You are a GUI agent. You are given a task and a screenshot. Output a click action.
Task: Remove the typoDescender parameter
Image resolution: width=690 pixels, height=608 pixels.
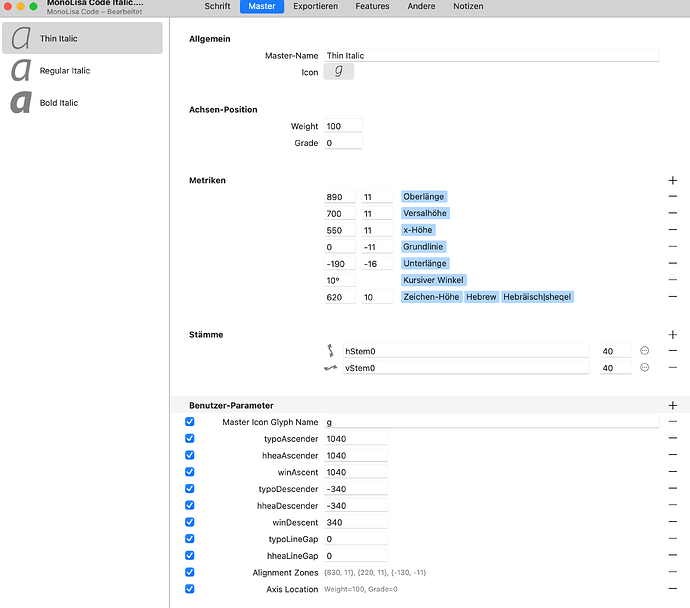click(x=672, y=488)
